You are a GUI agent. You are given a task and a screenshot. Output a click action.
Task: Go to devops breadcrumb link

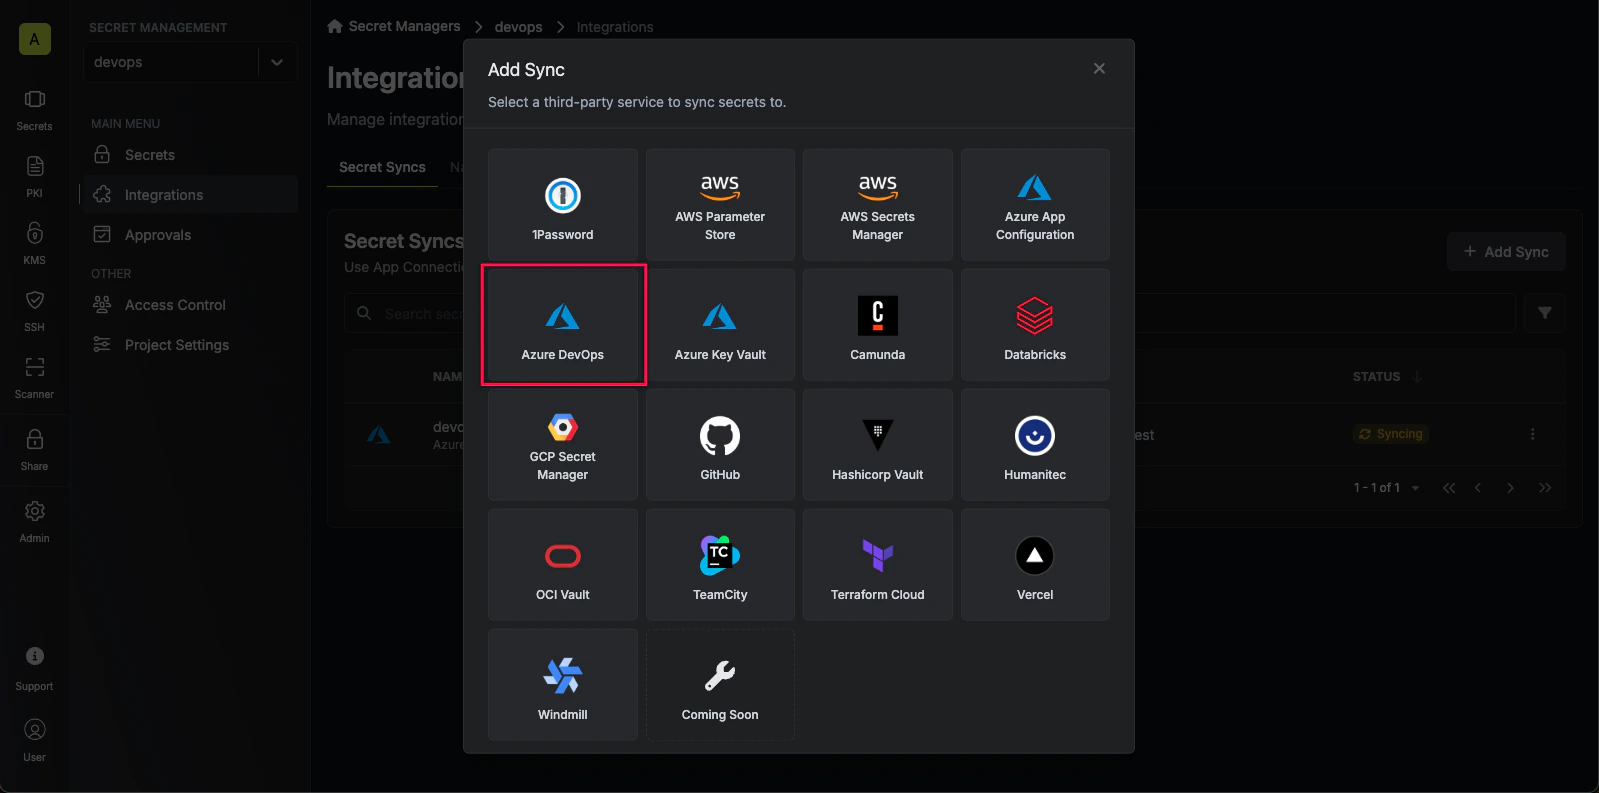pos(518,27)
